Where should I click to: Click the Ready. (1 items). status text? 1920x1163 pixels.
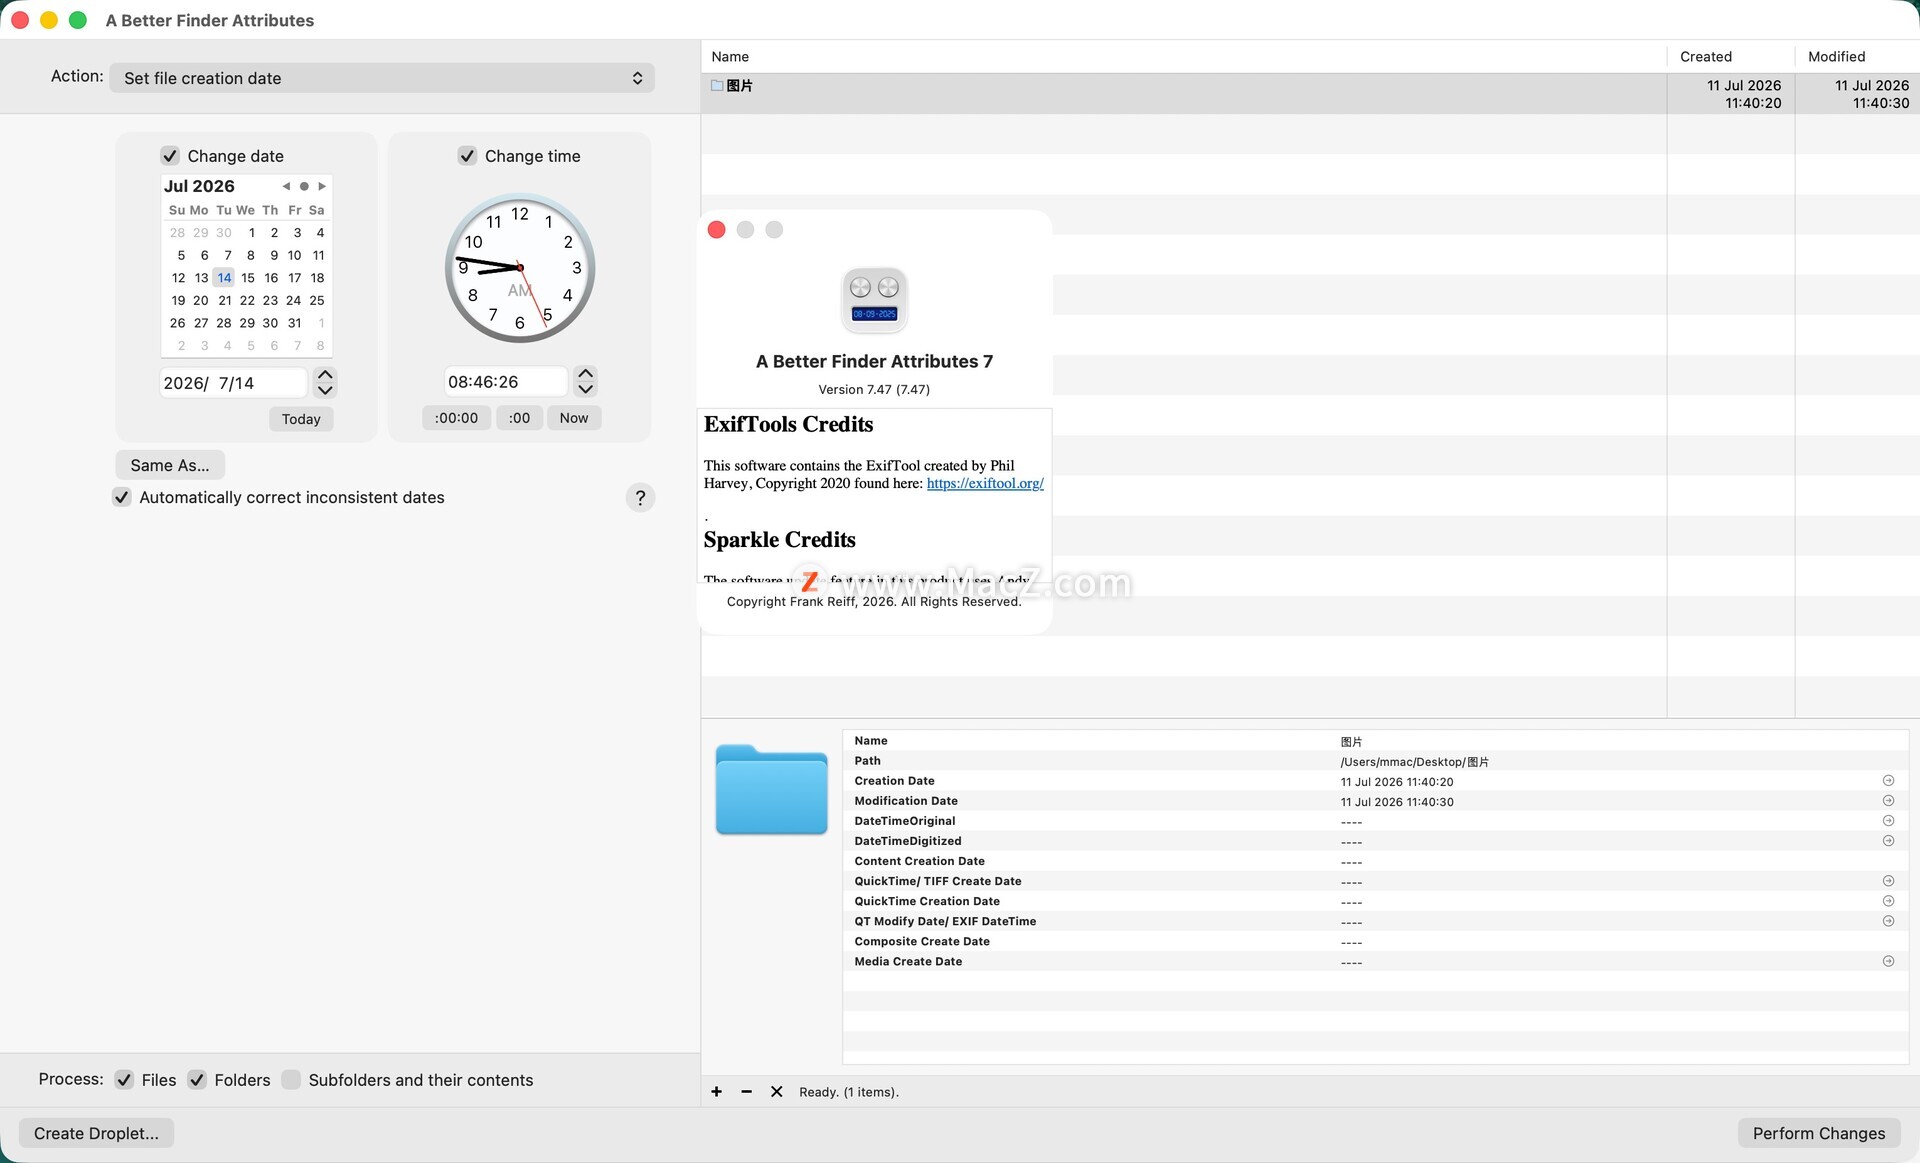tap(849, 1092)
